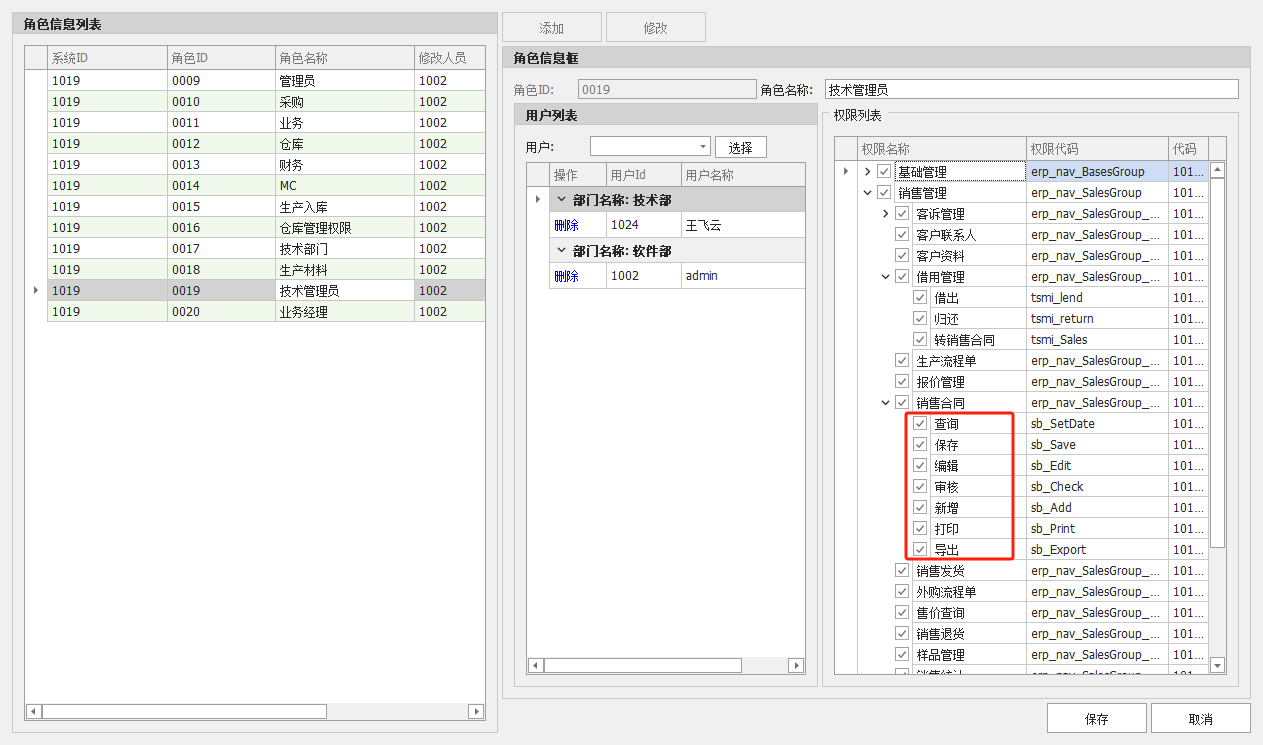Image resolution: width=1263 pixels, height=745 pixels.
Task: Toggle the 报价管理 checkbox
Action: click(x=902, y=382)
